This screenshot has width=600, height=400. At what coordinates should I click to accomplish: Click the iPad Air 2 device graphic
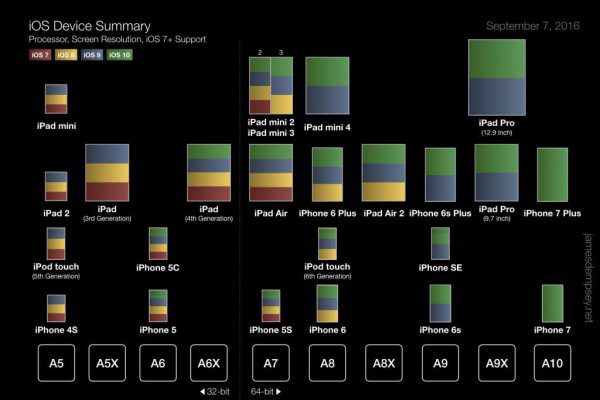tap(383, 173)
